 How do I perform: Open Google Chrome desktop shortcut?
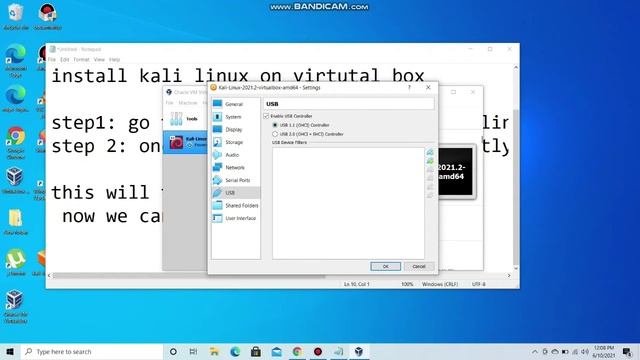(x=16, y=143)
